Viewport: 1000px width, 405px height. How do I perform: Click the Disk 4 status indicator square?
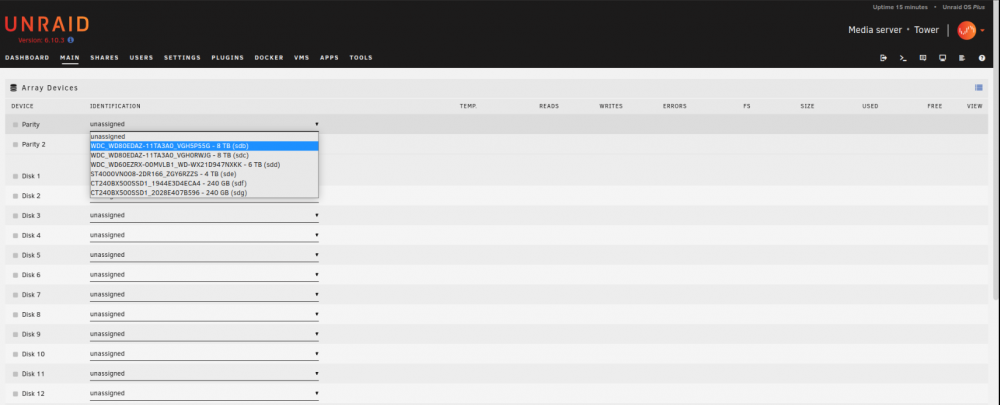[15, 235]
